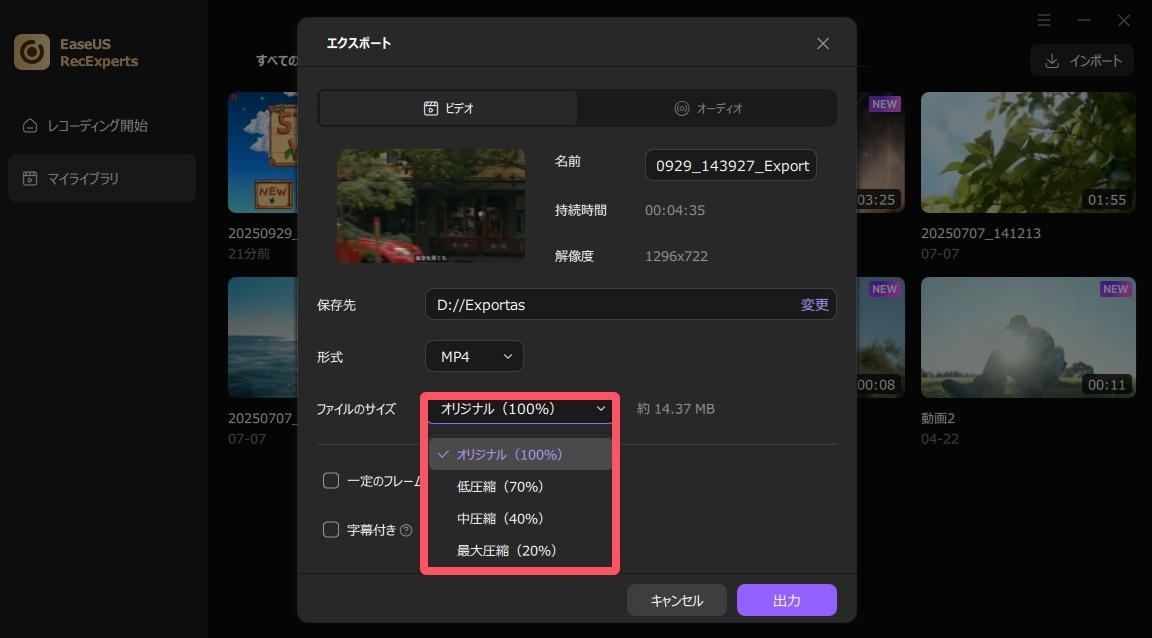Close the エクスポート dialog with the X icon
Viewport: 1152px width, 638px height.
point(822,43)
